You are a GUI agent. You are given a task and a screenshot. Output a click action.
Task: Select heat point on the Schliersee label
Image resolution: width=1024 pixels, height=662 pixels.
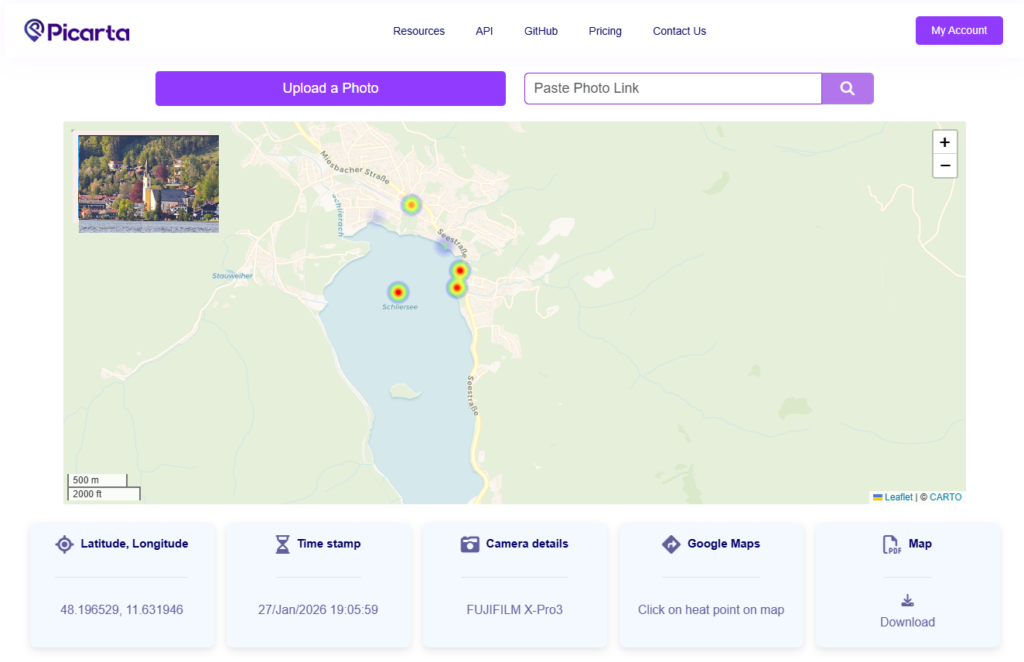[398, 292]
